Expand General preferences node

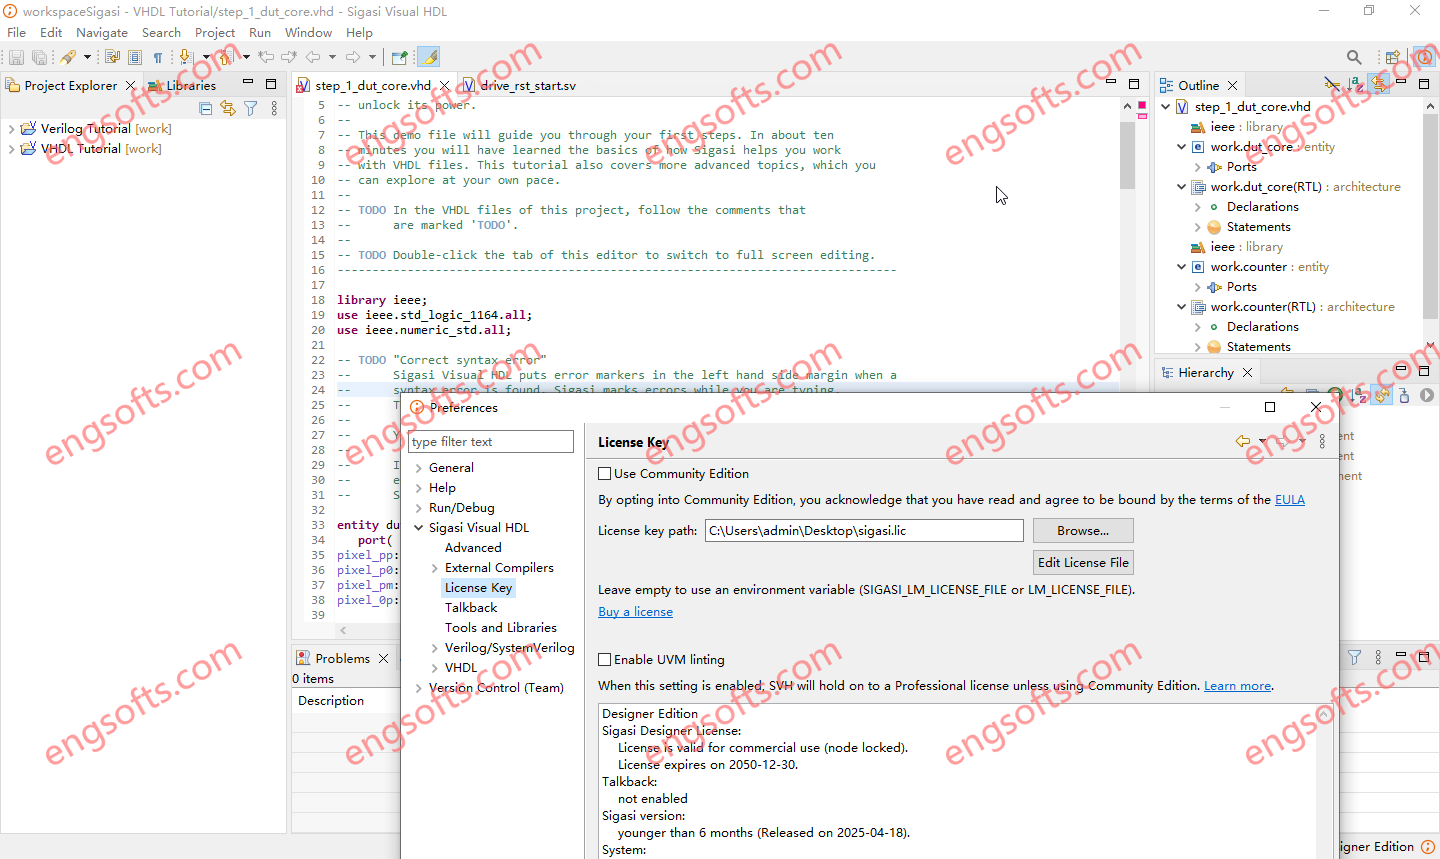click(419, 468)
